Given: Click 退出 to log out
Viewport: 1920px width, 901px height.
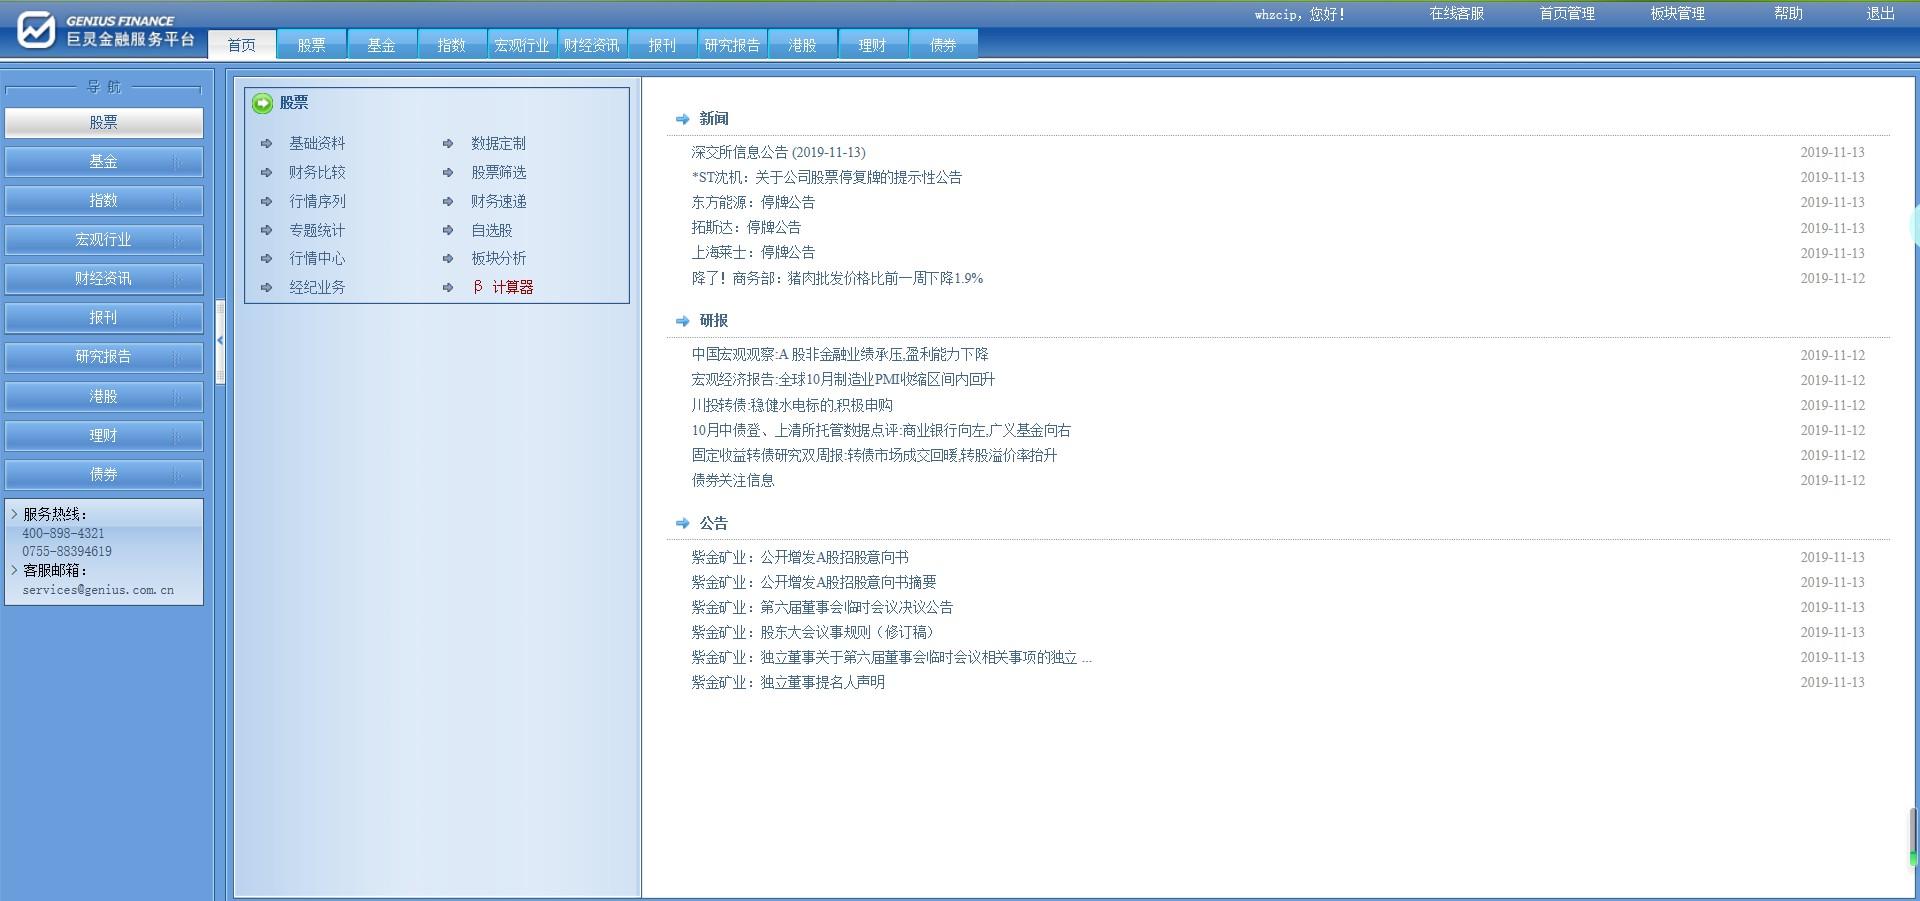Looking at the screenshot, I should click(x=1880, y=14).
